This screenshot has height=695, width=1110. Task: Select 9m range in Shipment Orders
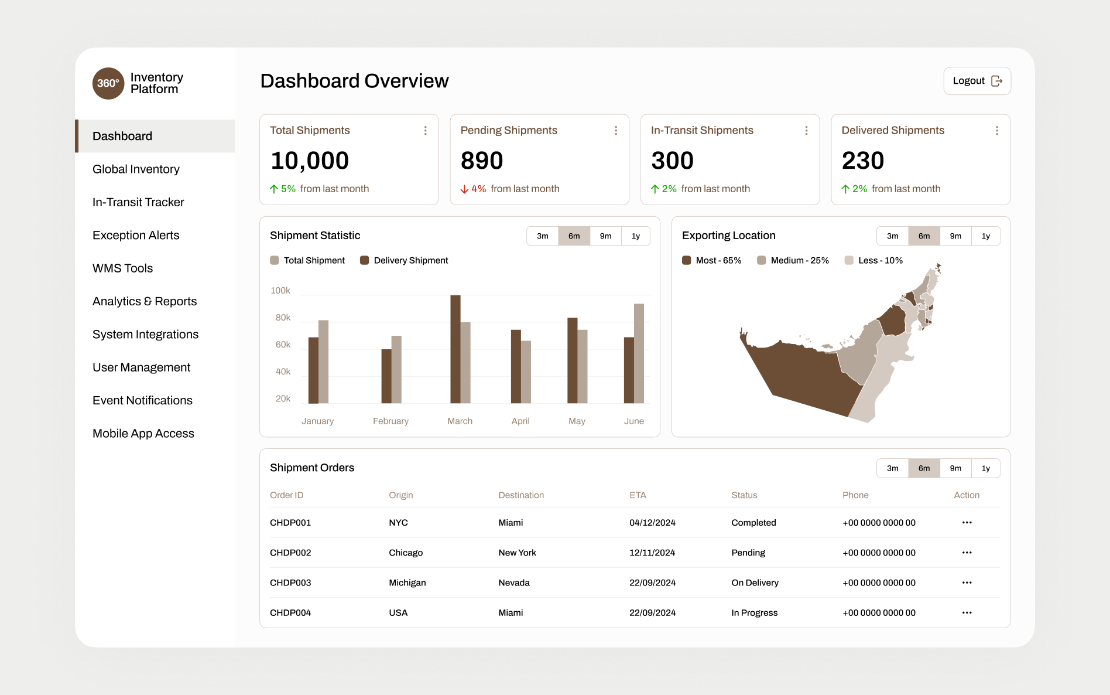[x=955, y=467]
